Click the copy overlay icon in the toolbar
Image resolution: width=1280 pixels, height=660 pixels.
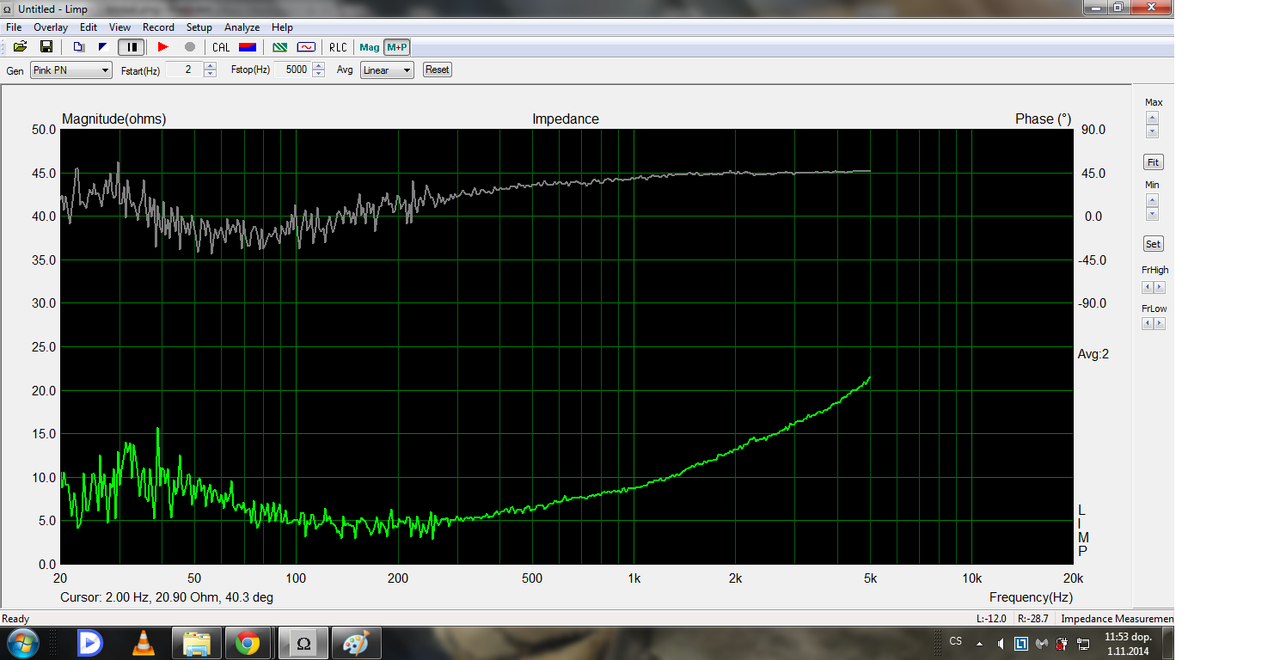[x=79, y=47]
